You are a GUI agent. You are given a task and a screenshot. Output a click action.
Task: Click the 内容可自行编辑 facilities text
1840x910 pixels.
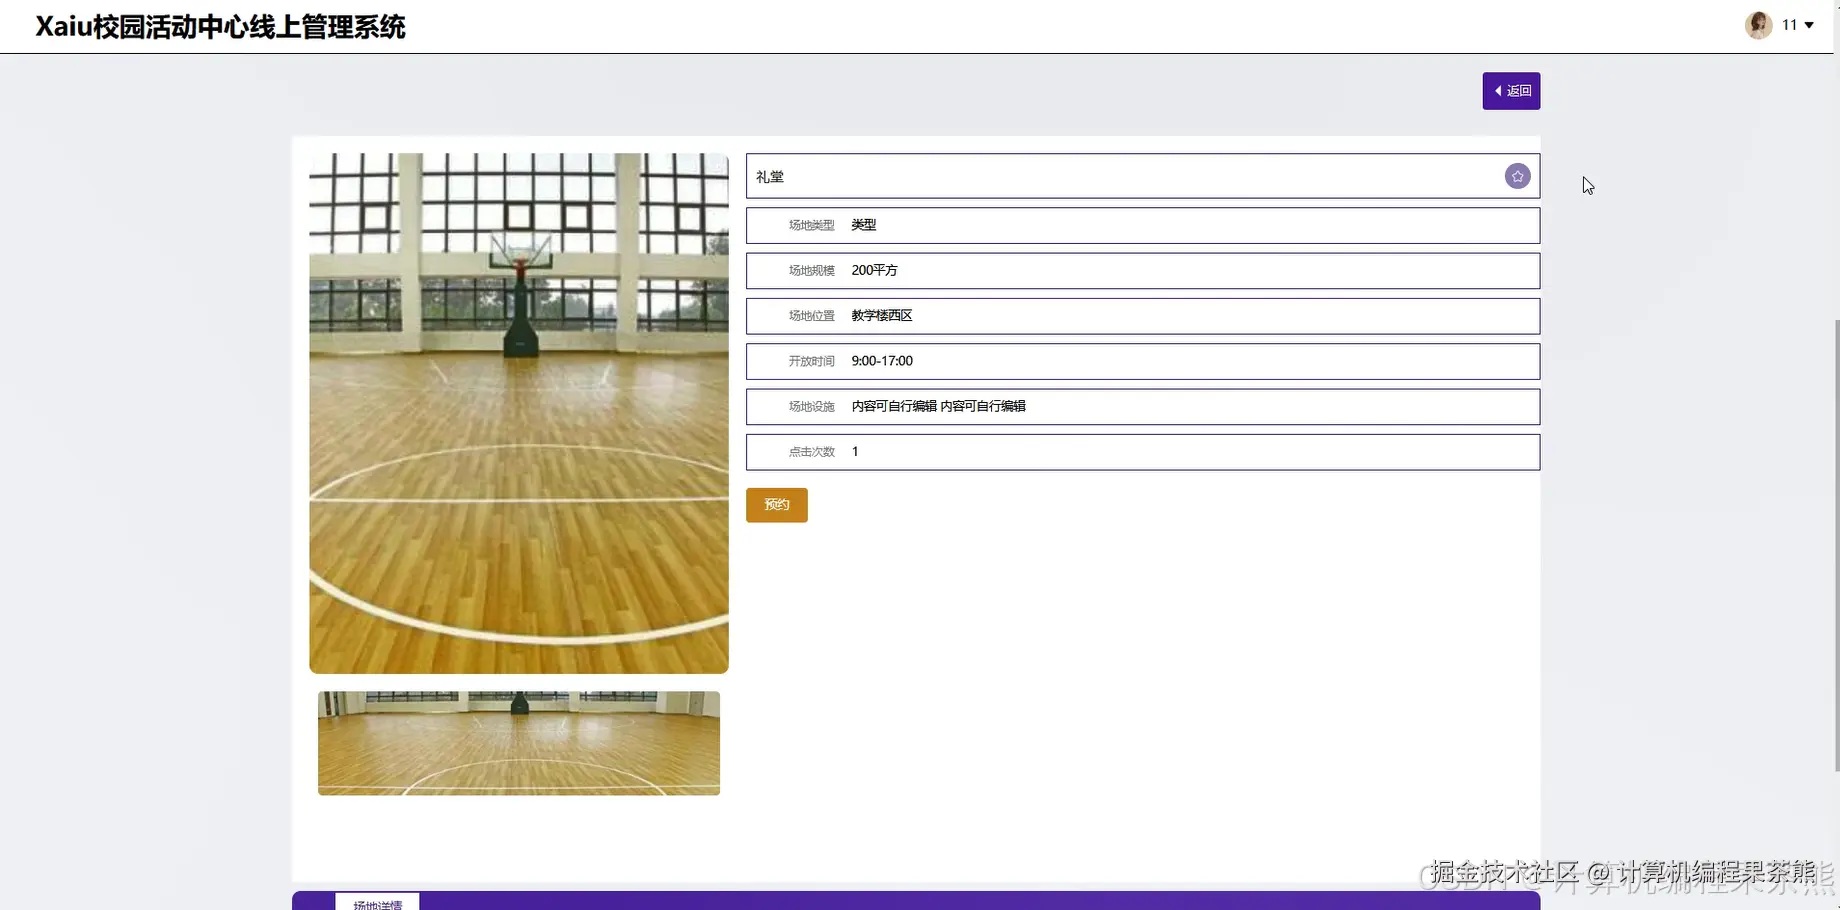pos(939,407)
